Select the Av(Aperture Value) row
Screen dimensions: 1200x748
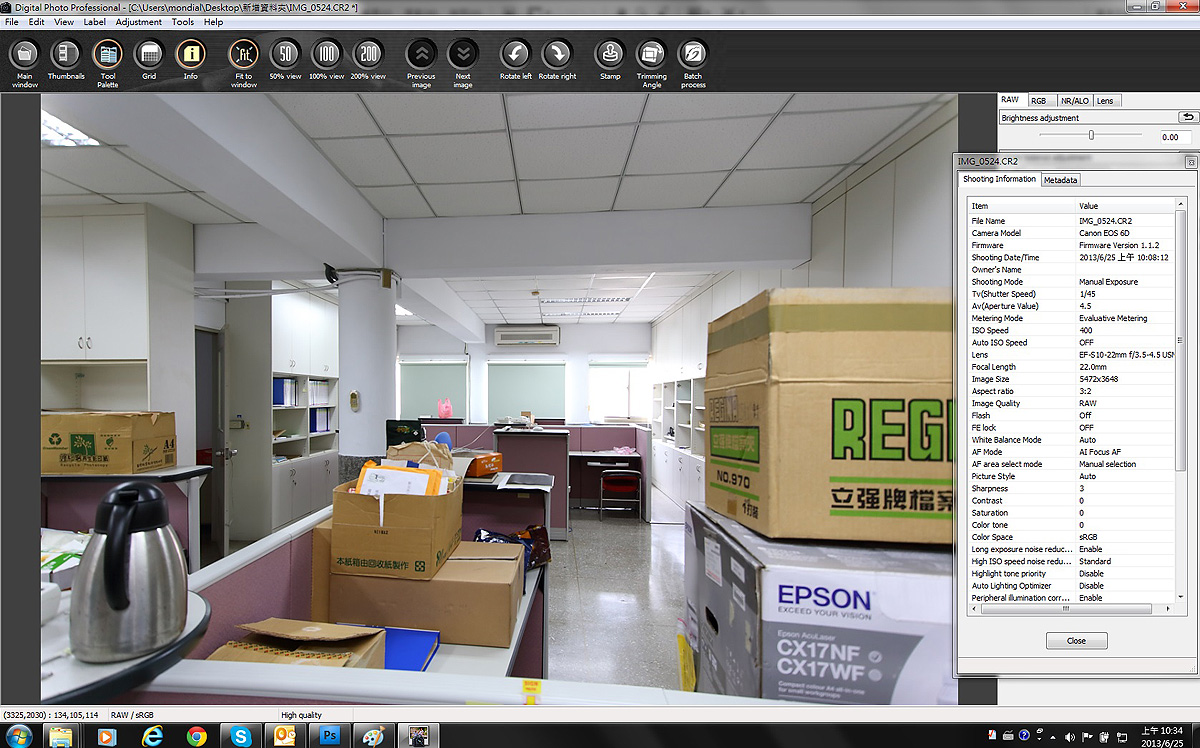pyautogui.click(x=1071, y=306)
